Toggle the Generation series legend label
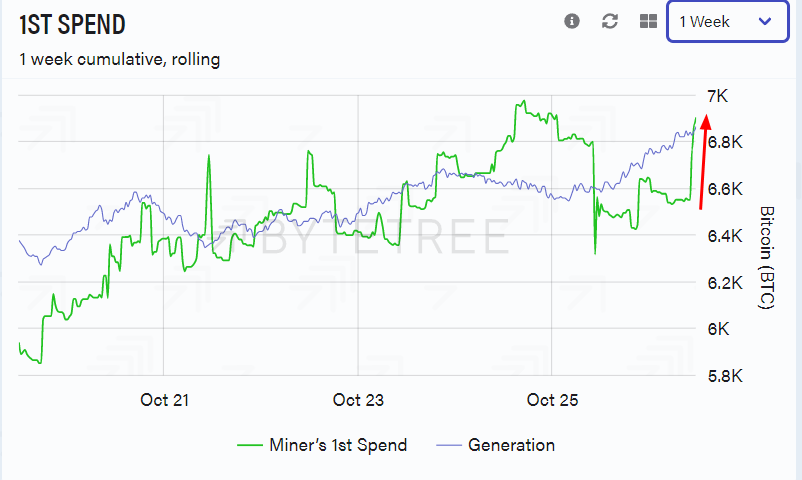The height and width of the screenshot is (480, 802). [x=511, y=445]
